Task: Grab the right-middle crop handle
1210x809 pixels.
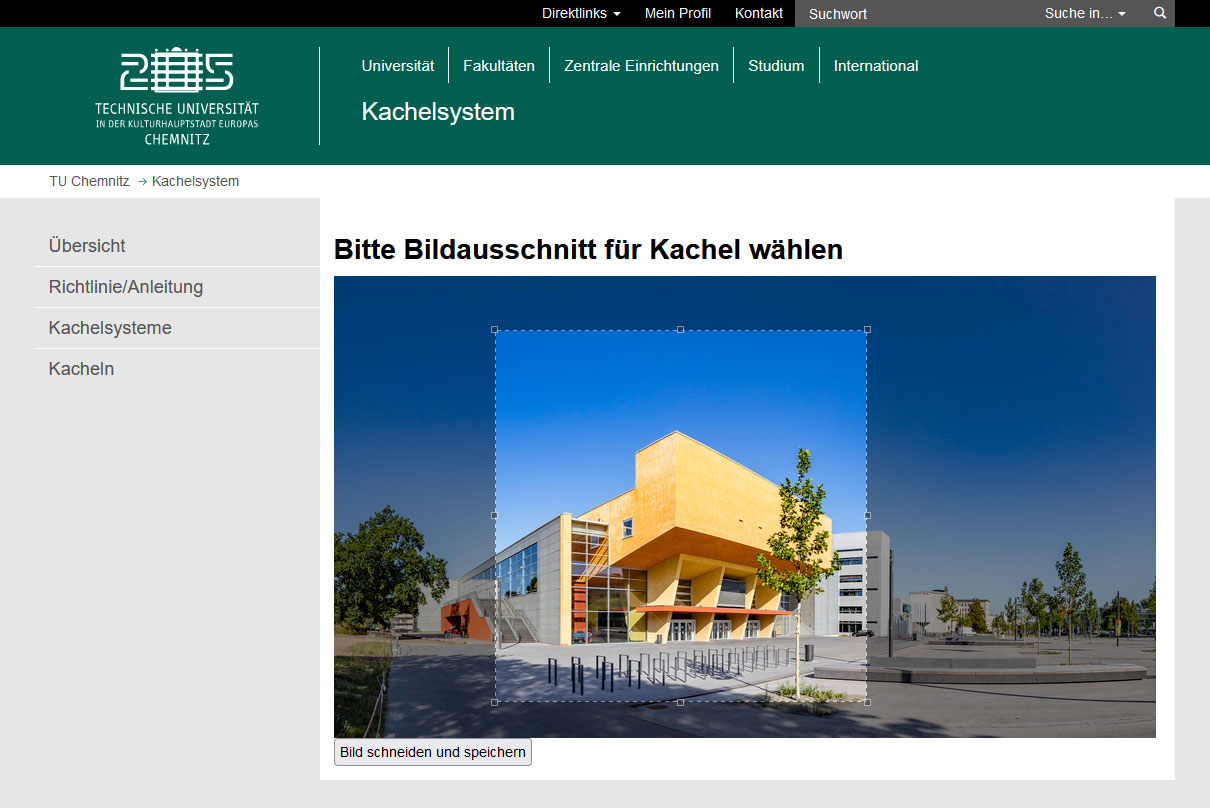Action: pyautogui.click(x=867, y=515)
